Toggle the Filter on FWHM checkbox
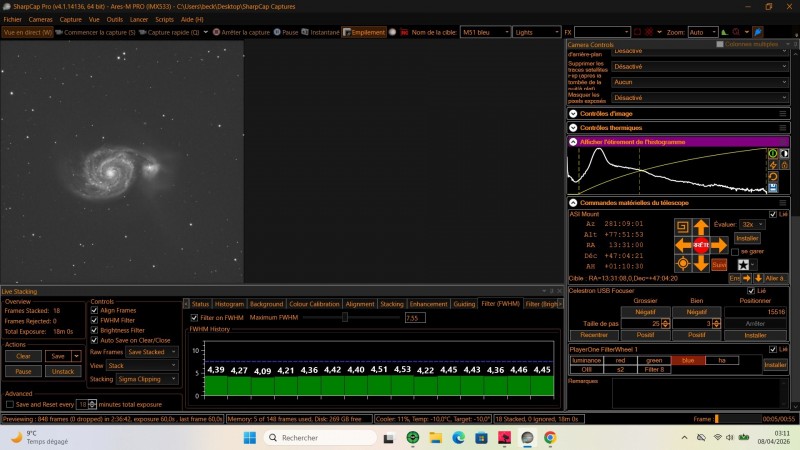The image size is (800, 450). pos(194,317)
